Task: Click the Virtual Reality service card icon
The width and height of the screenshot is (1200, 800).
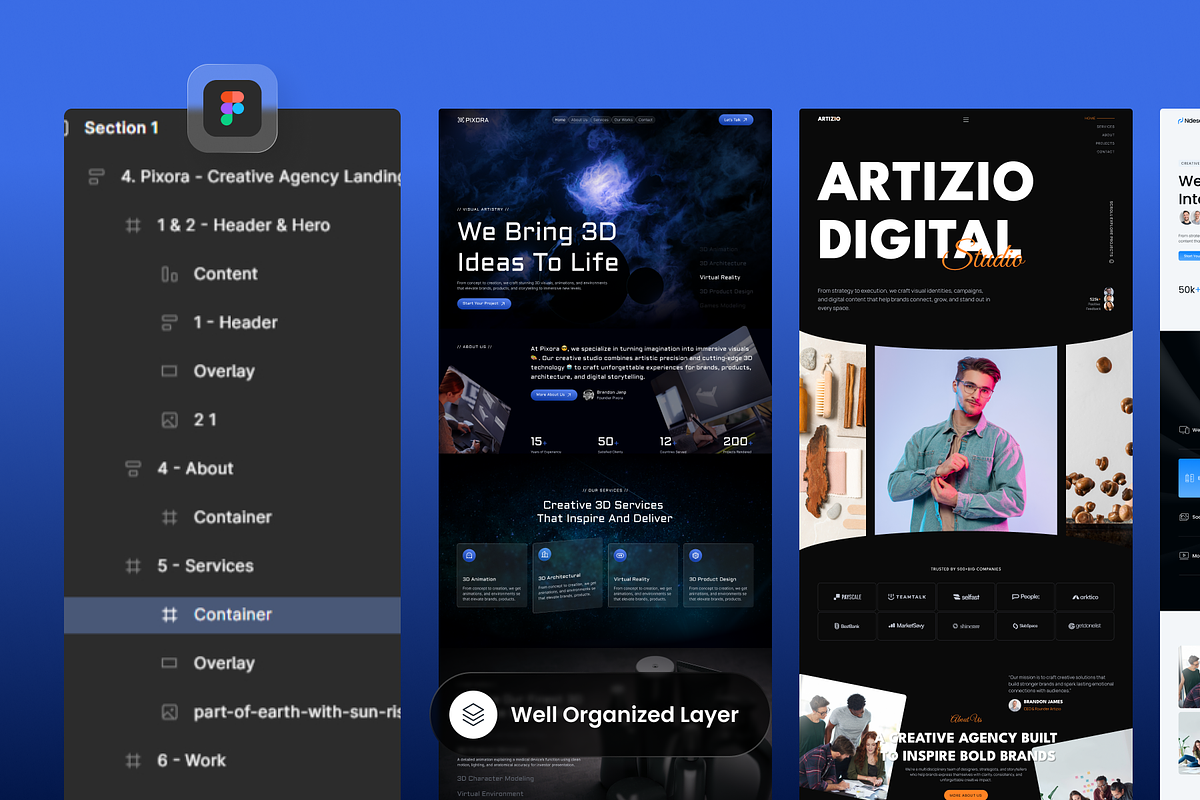Action: [x=620, y=555]
